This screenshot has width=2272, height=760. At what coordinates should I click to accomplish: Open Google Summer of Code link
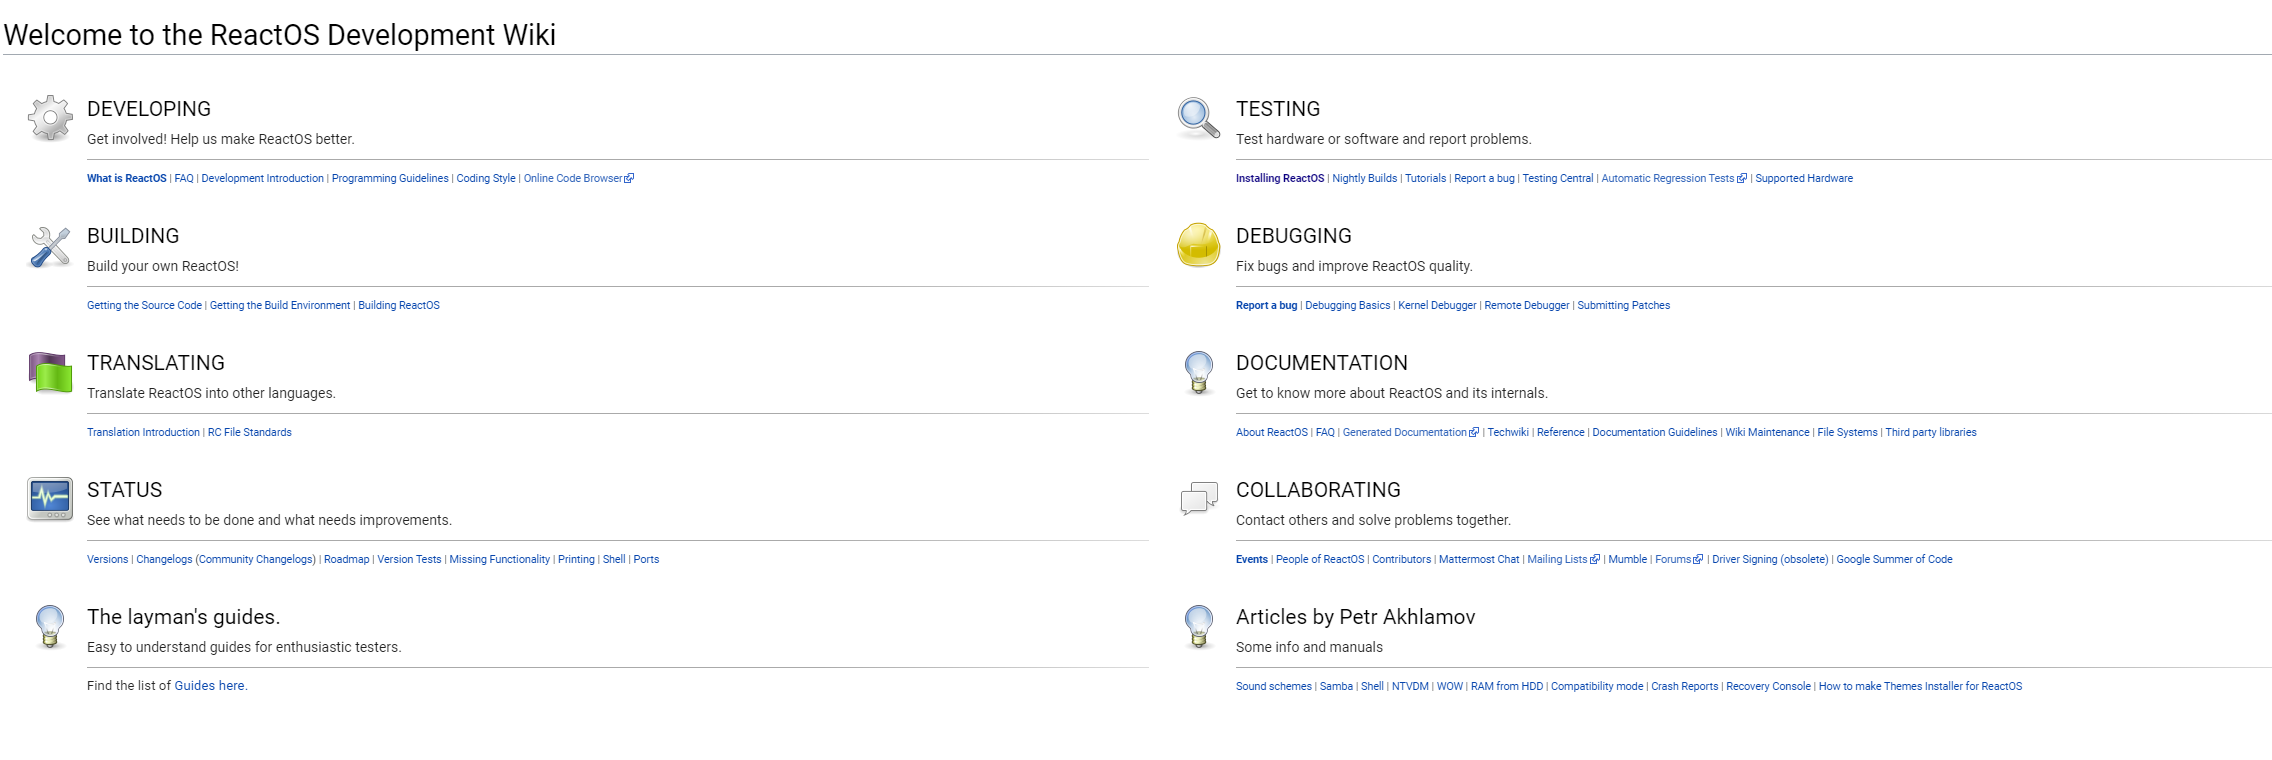point(1894,559)
